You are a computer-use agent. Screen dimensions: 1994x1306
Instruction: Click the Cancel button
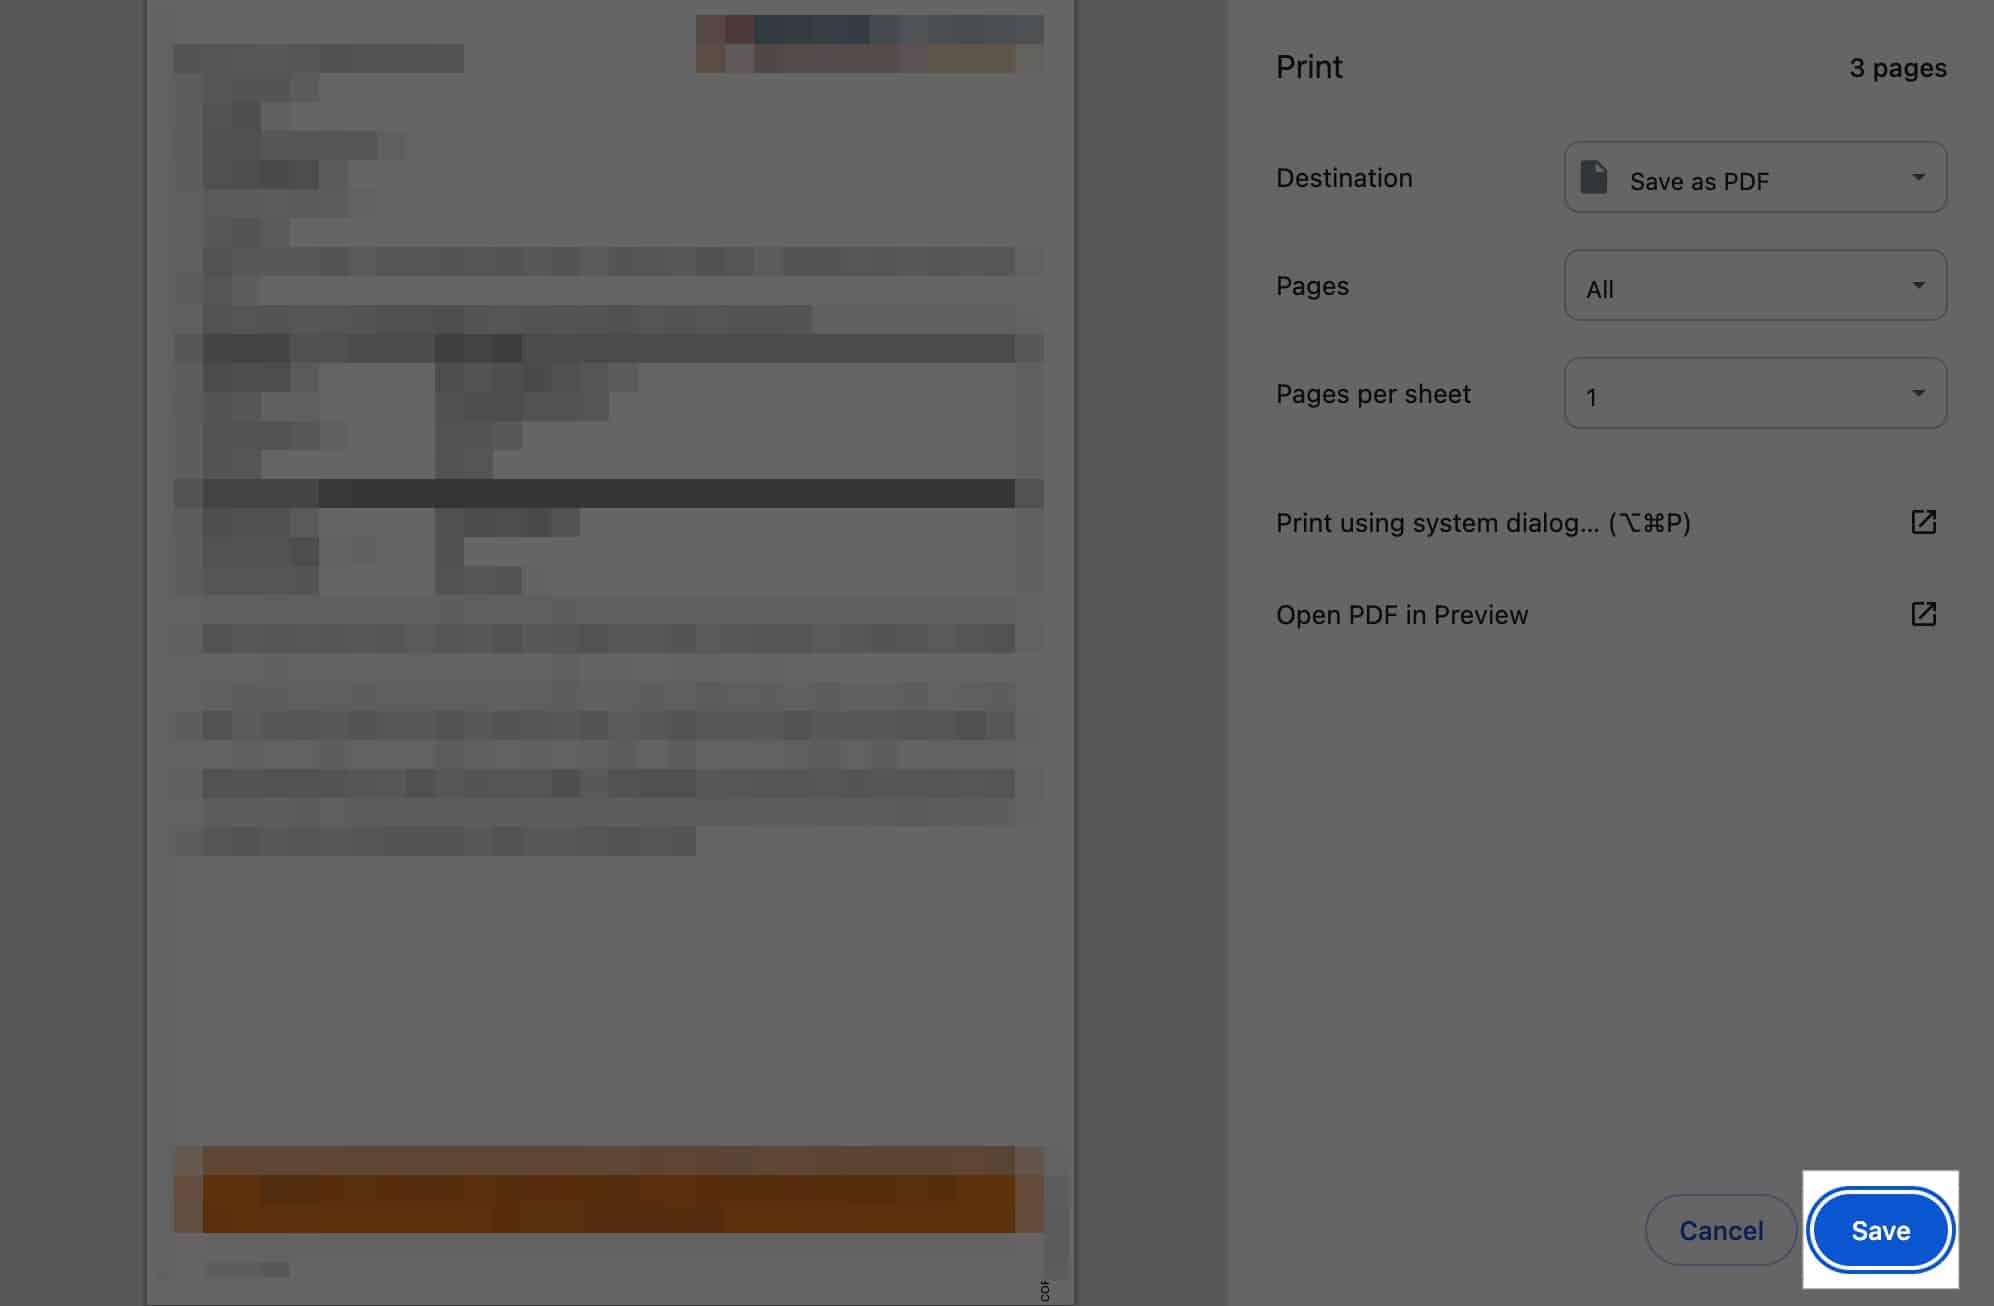click(1721, 1229)
